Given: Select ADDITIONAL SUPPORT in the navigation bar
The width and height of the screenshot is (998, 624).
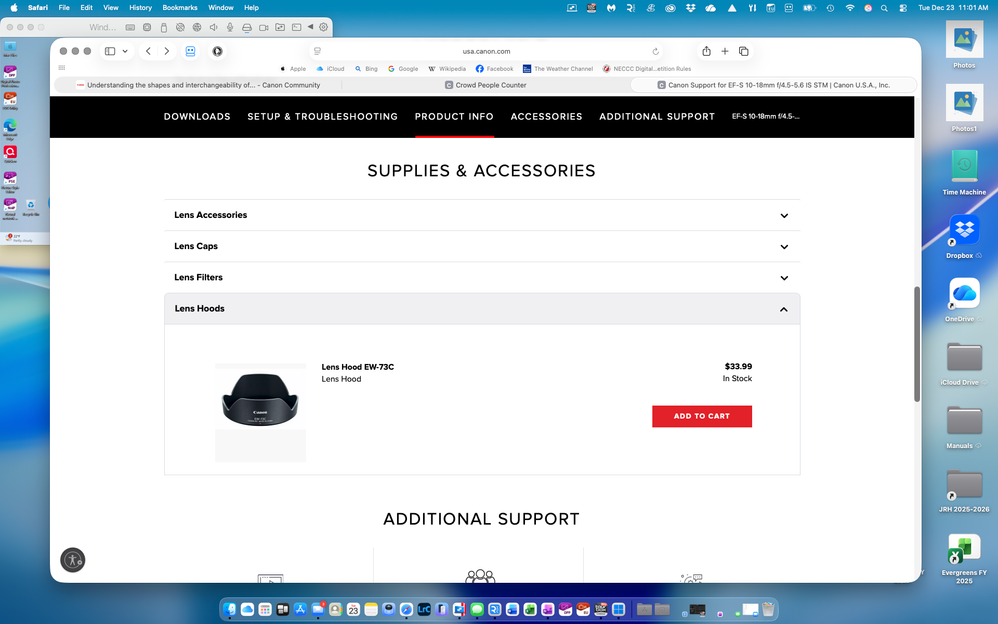Looking at the screenshot, I should tap(657, 117).
